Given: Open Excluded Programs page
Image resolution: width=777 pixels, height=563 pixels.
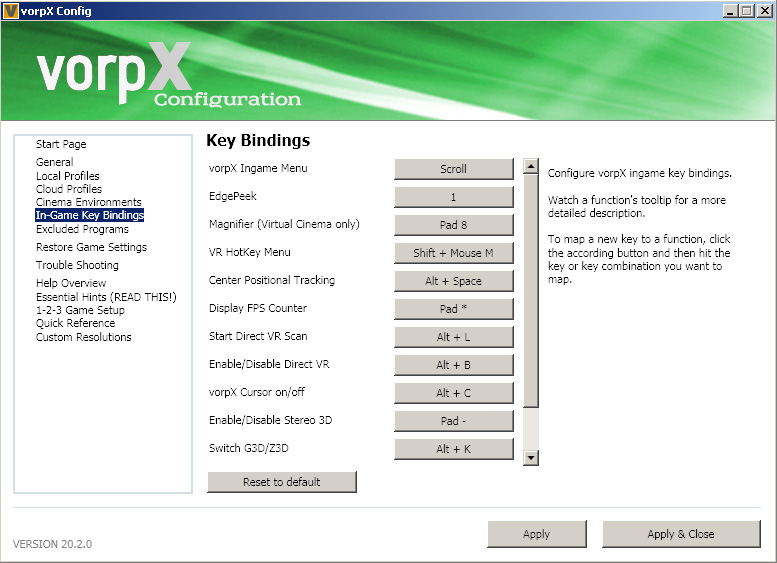Looking at the screenshot, I should click(82, 229).
